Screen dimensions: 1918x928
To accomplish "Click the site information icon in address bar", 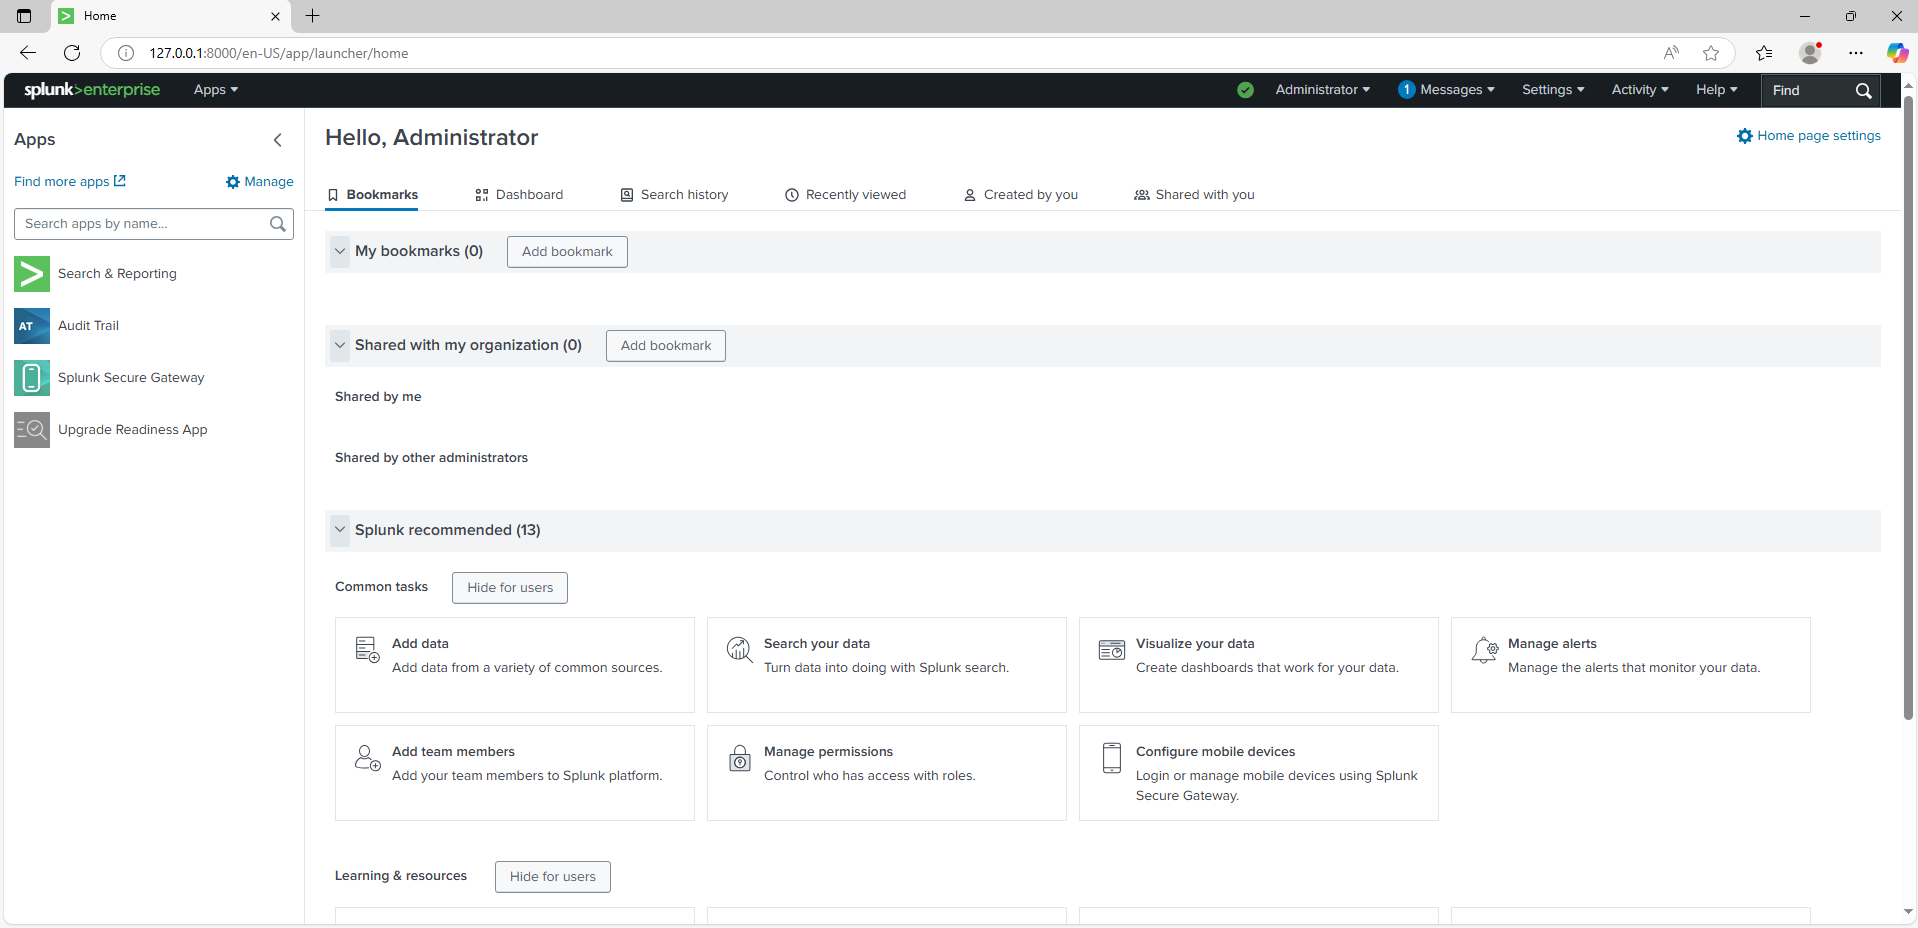I will (x=126, y=53).
